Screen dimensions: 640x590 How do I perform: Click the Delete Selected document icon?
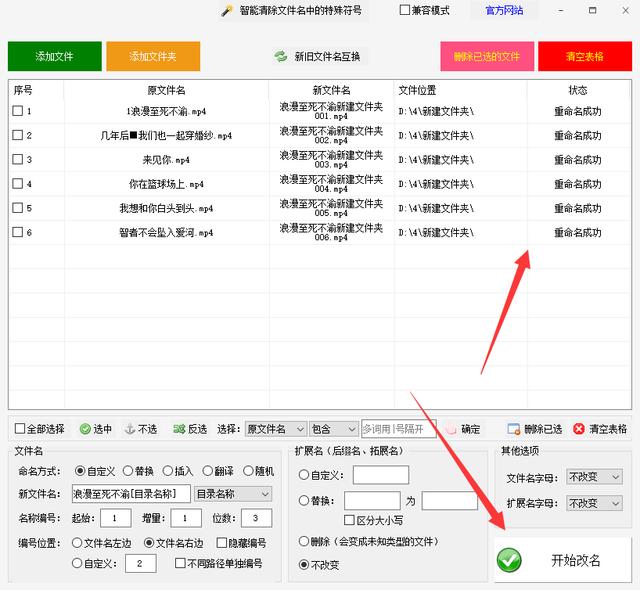point(513,429)
